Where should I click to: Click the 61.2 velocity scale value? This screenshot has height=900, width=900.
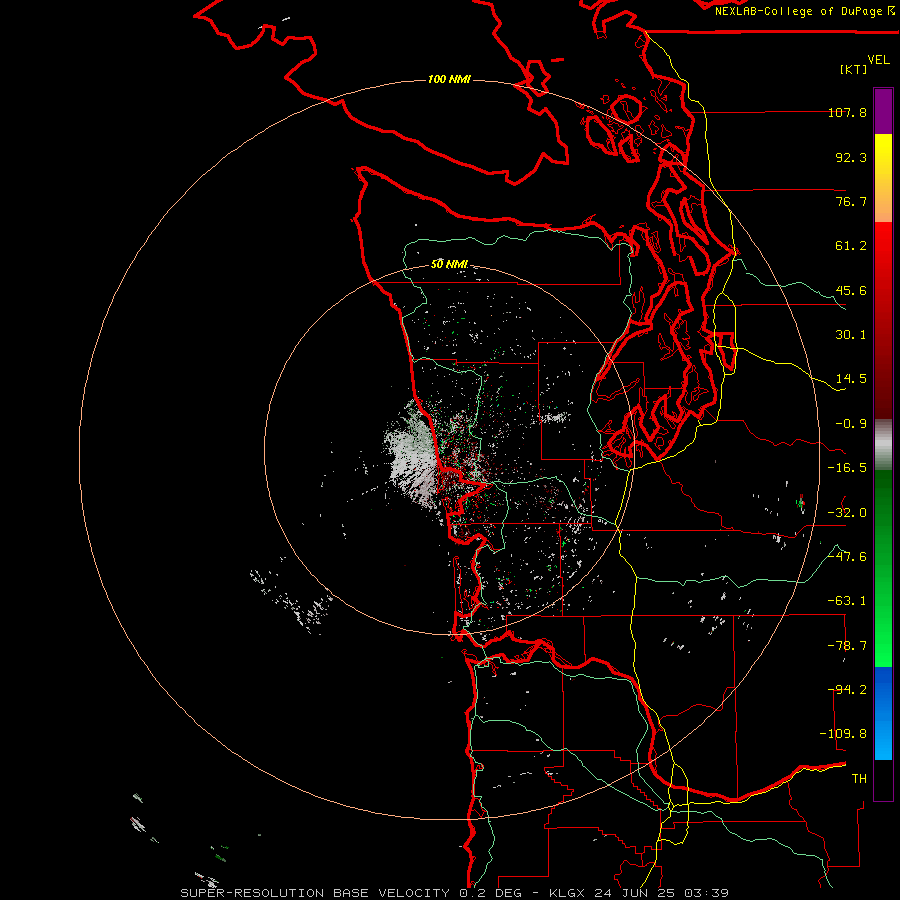coord(851,246)
